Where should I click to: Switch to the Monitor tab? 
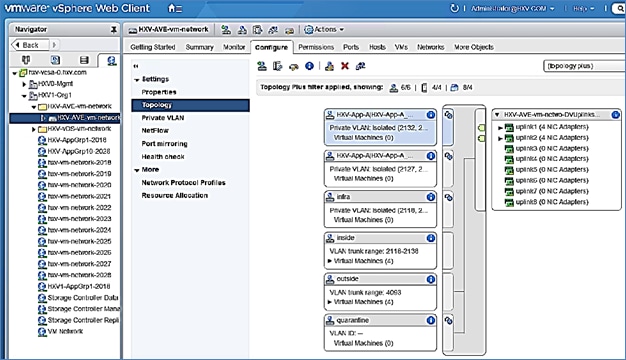234,47
